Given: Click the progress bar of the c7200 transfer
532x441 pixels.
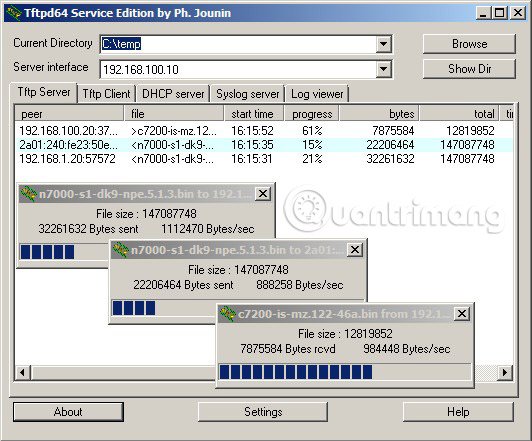Looking at the screenshot, I should (x=345, y=372).
